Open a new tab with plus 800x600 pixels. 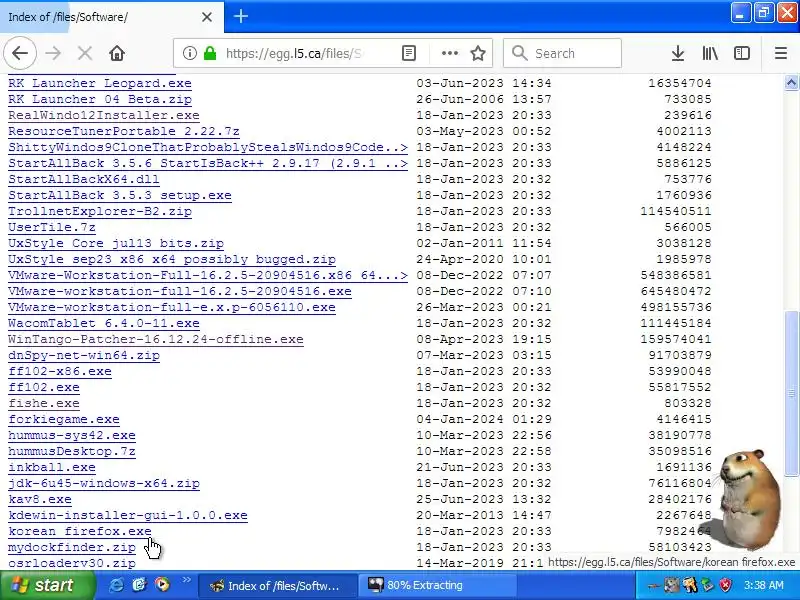(x=241, y=17)
